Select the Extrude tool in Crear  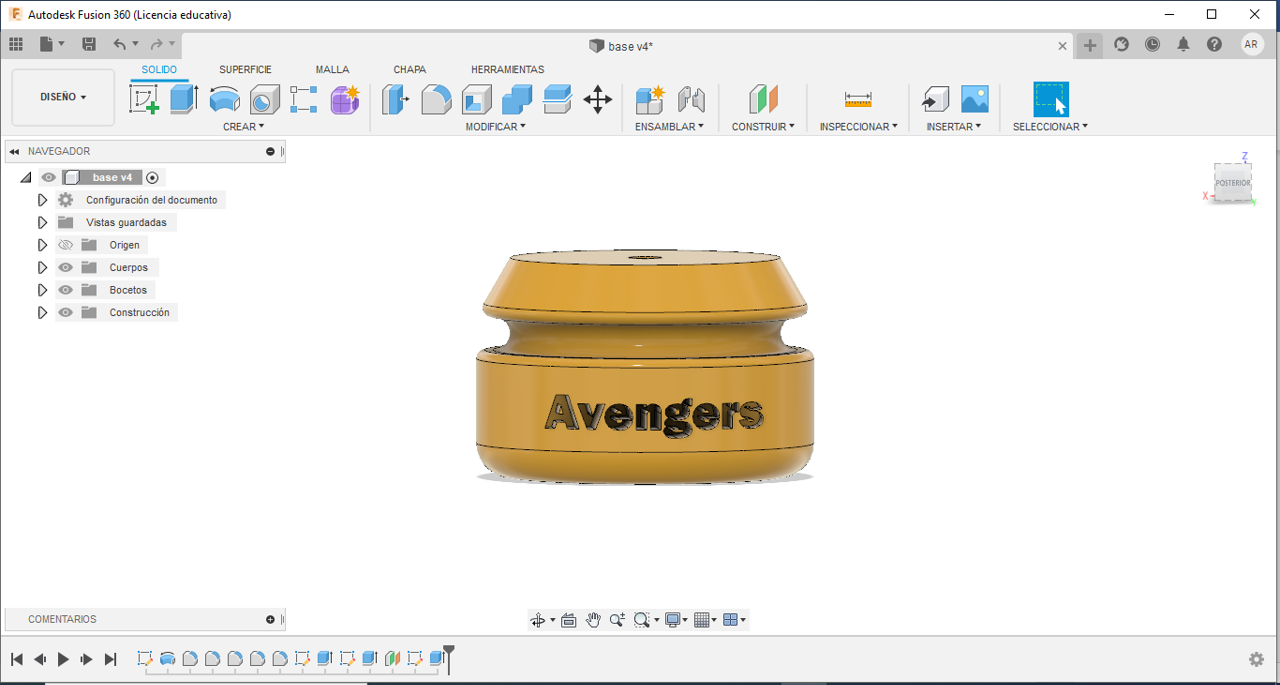[184, 99]
